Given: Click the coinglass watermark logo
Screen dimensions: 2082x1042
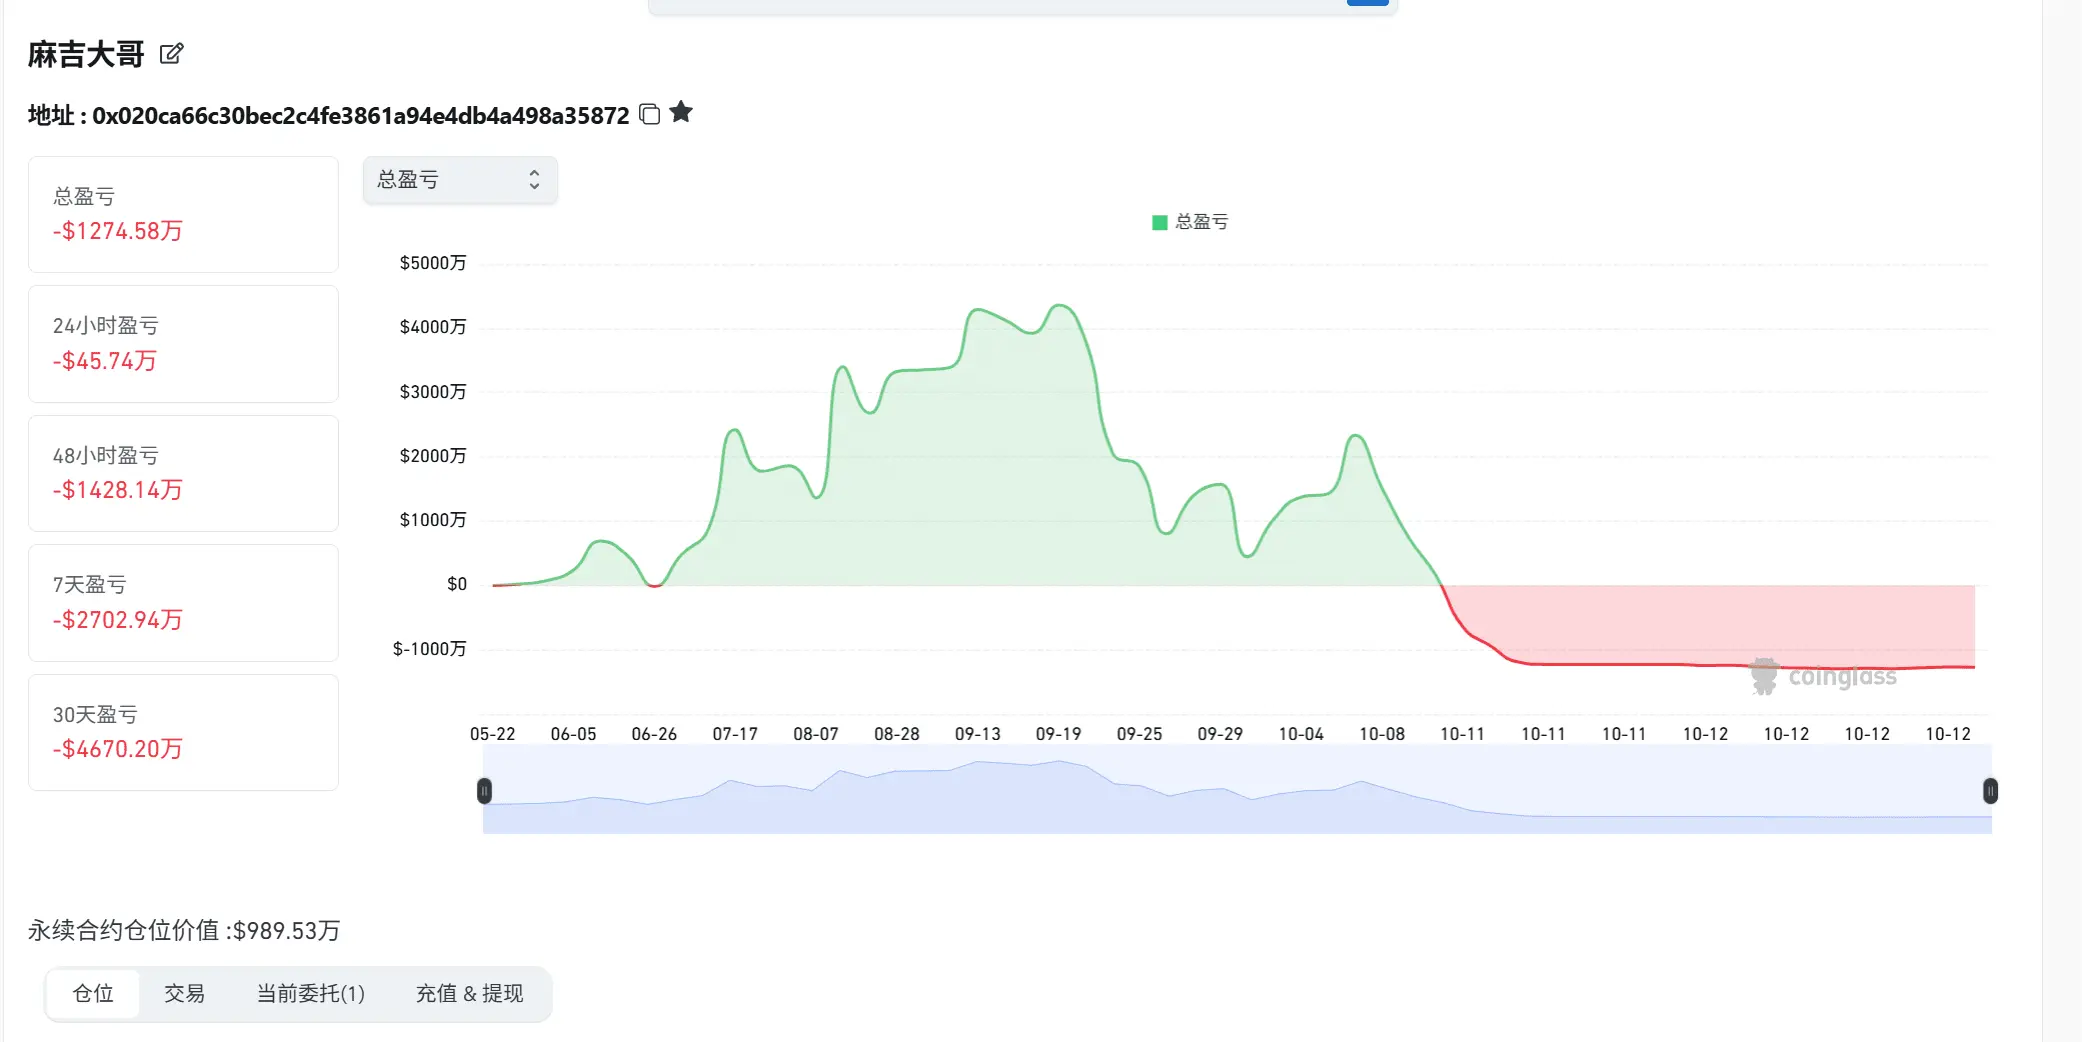Looking at the screenshot, I should click(x=1823, y=677).
